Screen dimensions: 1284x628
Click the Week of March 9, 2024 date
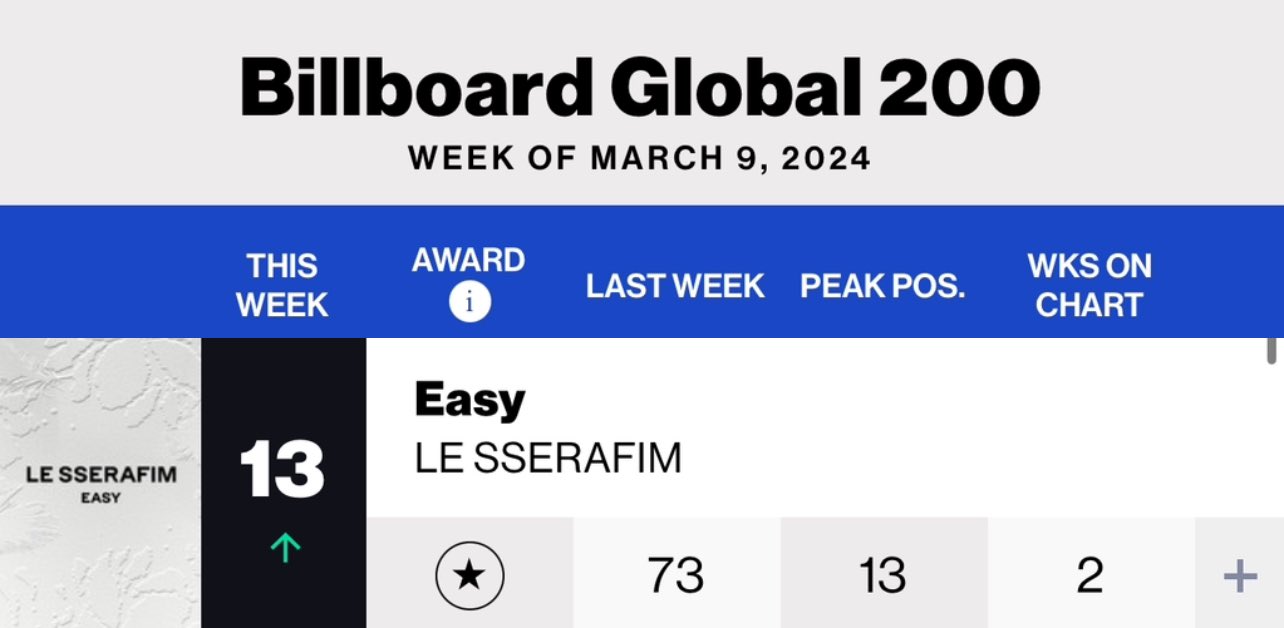coord(640,158)
